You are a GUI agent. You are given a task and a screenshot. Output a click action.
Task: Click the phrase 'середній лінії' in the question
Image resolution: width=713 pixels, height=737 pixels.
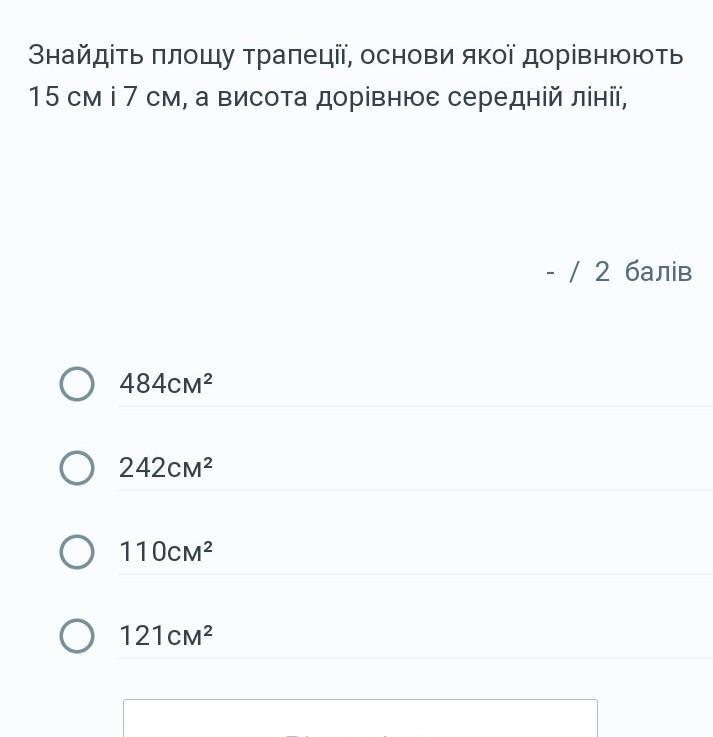537,98
